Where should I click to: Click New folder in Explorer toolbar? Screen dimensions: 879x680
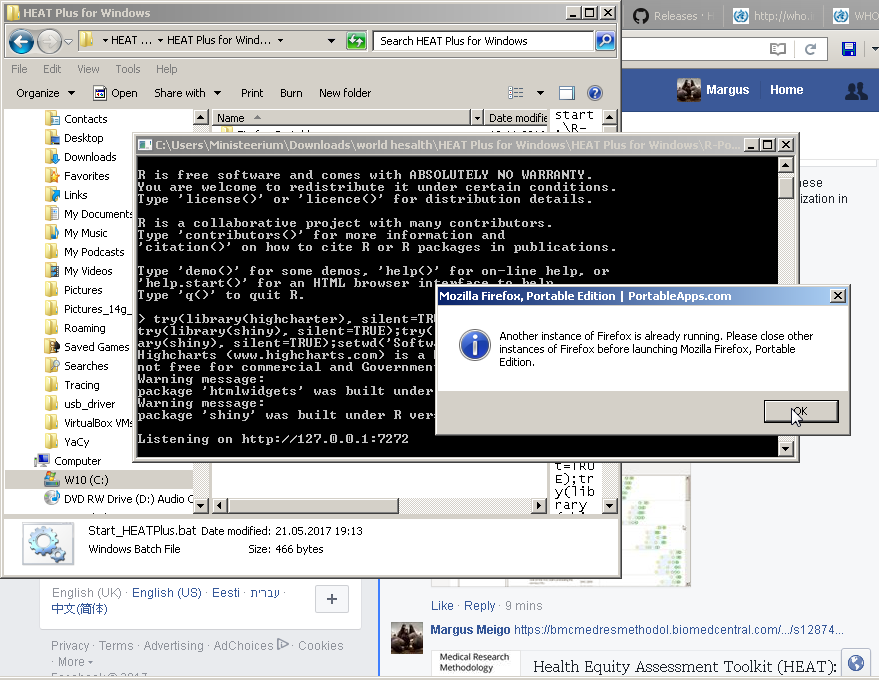(345, 93)
